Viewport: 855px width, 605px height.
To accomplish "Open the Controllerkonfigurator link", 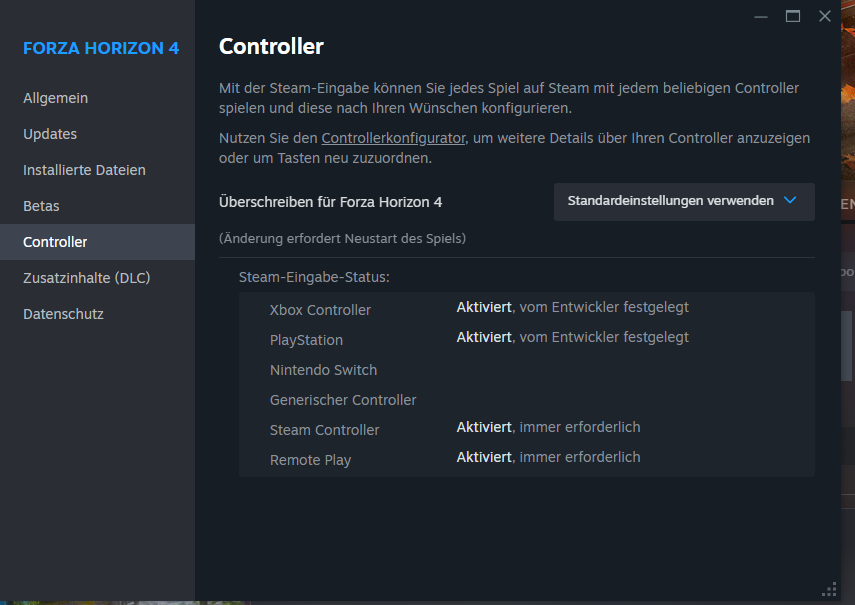I will coord(393,138).
